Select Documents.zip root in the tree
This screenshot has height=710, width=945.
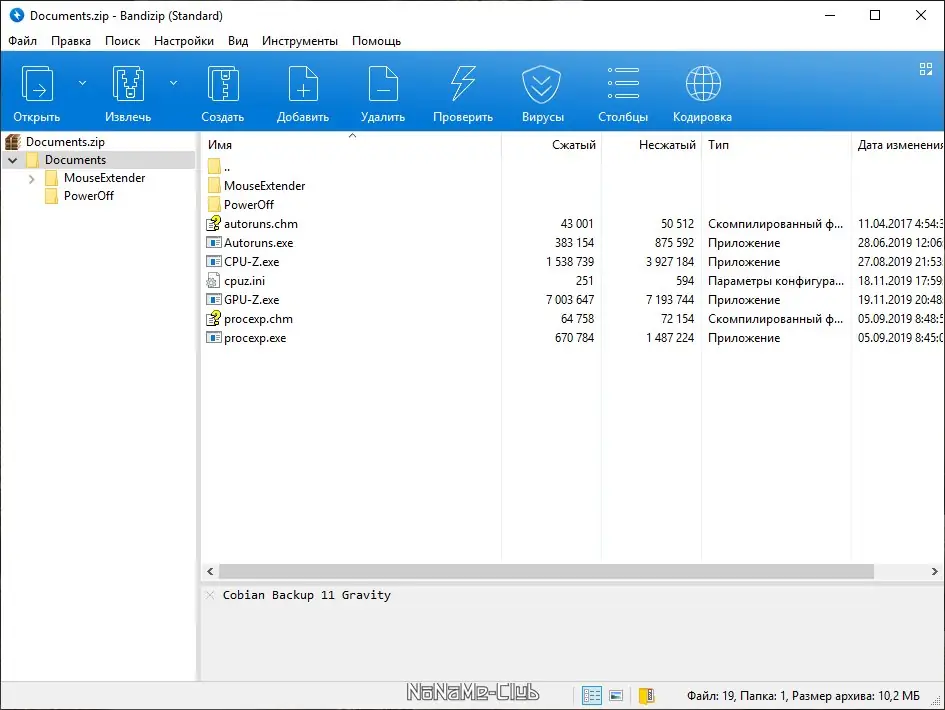click(x=65, y=142)
